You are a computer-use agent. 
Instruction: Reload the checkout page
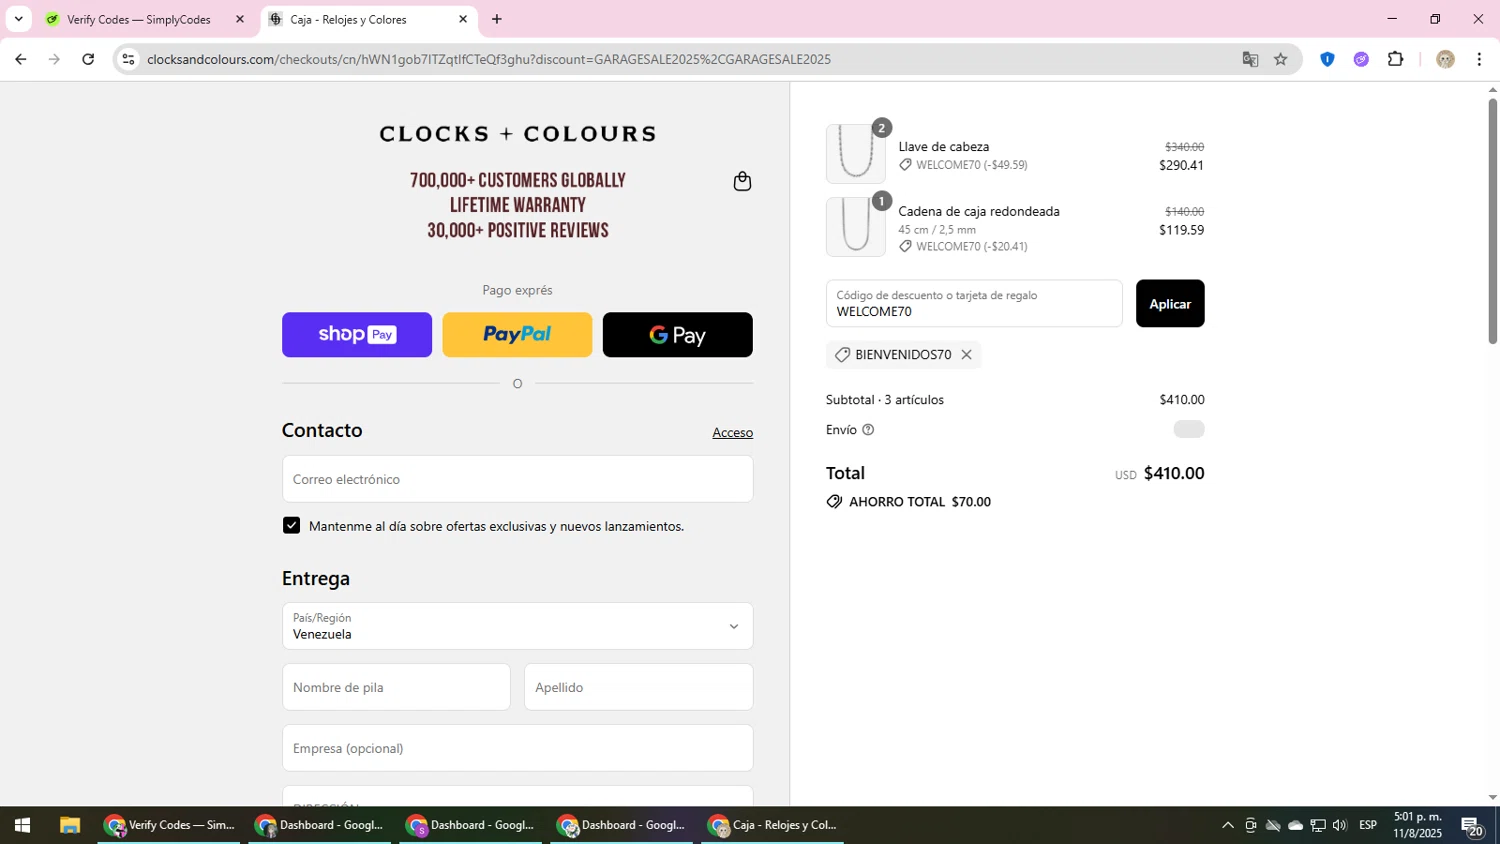coord(88,59)
